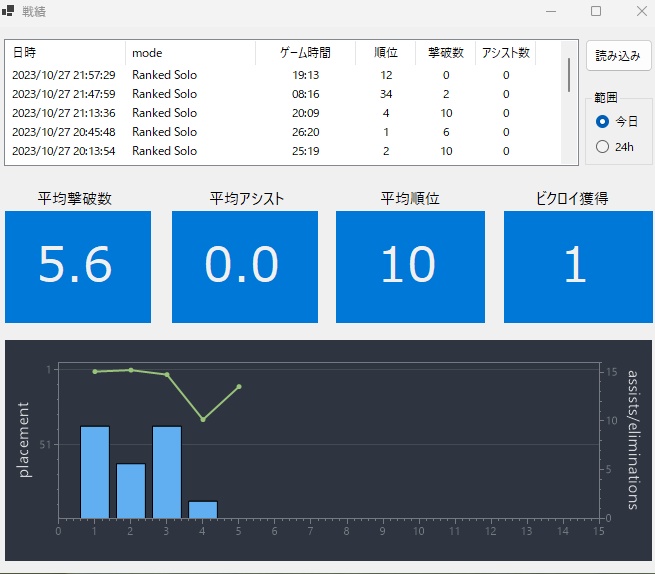Click game time 08:16 cell
655x574 pixels.
pos(305,94)
